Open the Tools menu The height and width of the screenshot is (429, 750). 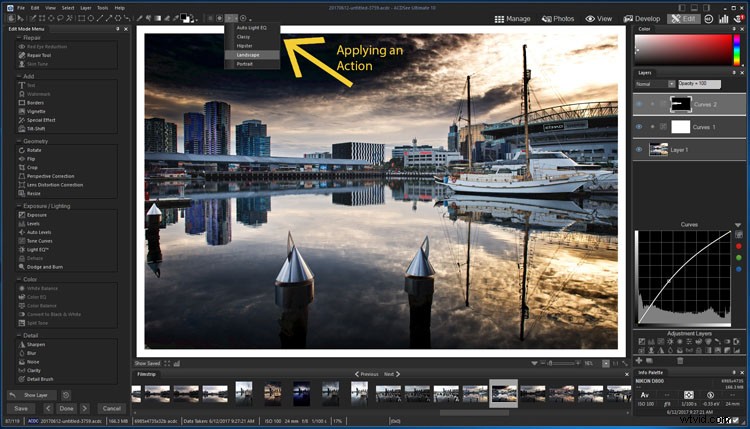click(x=102, y=8)
